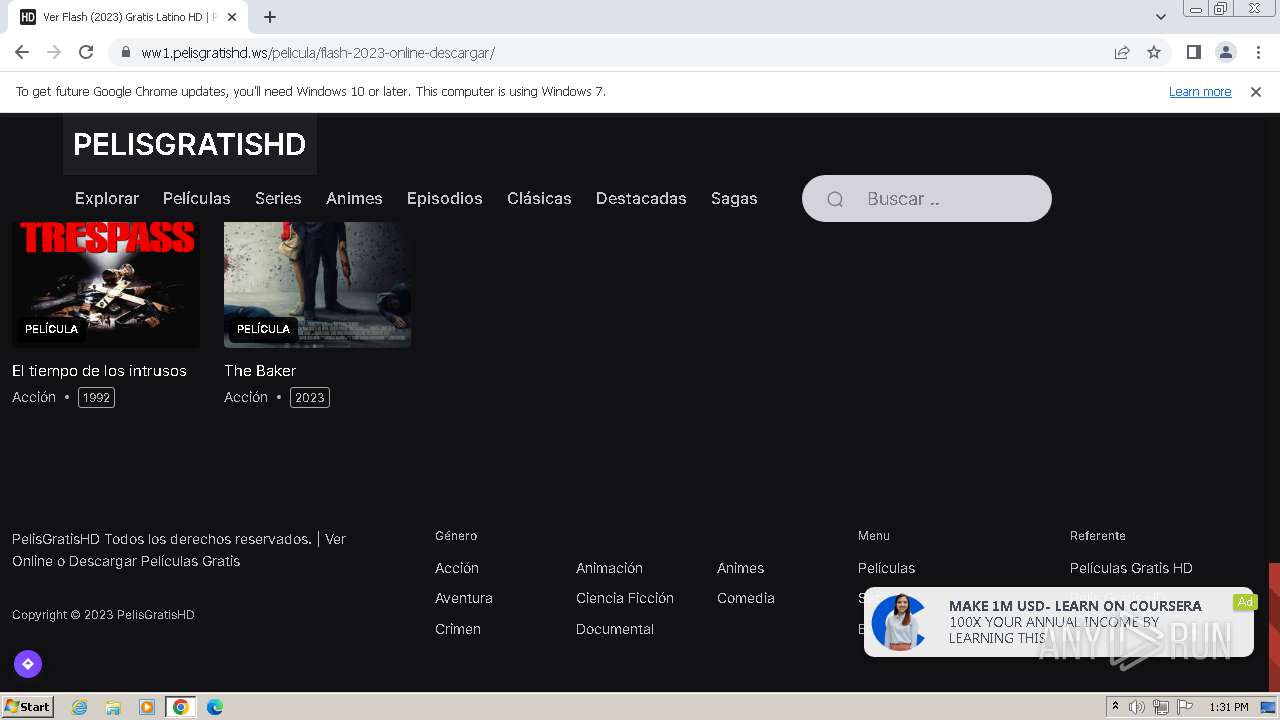Open El tiempo de los intrusos title
The width and height of the screenshot is (1280, 720).
pos(99,370)
